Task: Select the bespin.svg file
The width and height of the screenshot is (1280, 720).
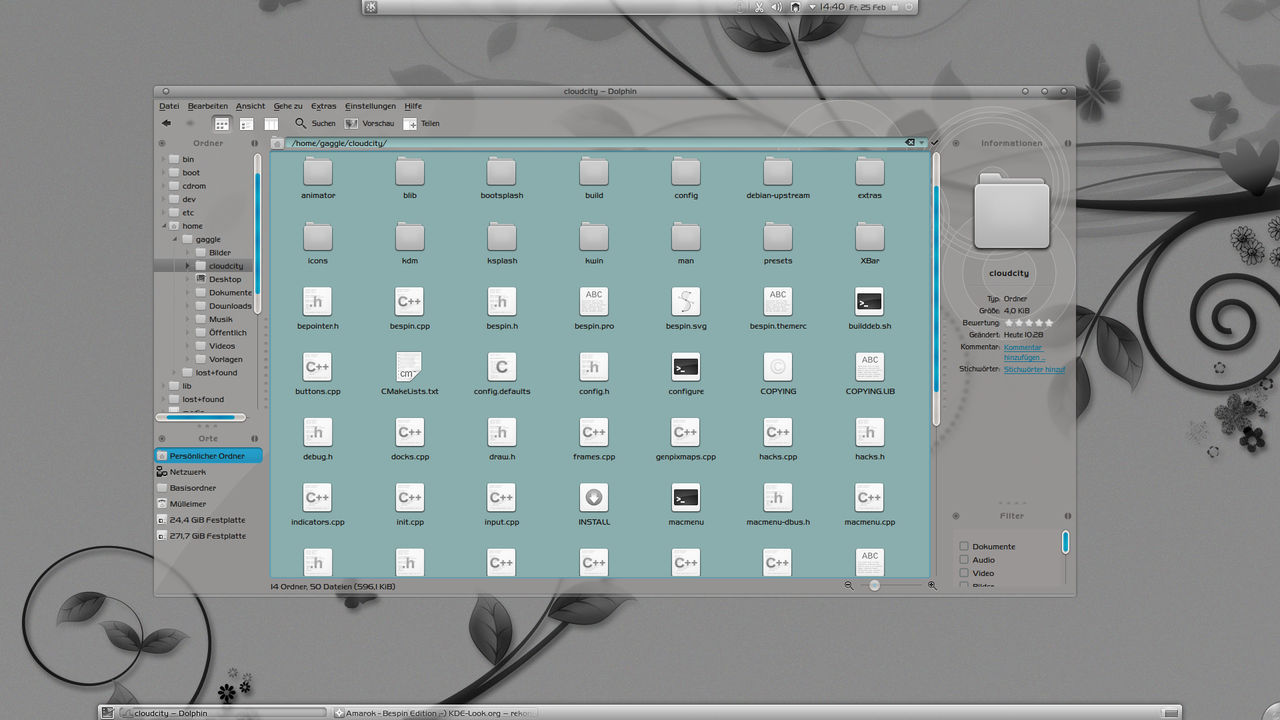Action: [686, 309]
